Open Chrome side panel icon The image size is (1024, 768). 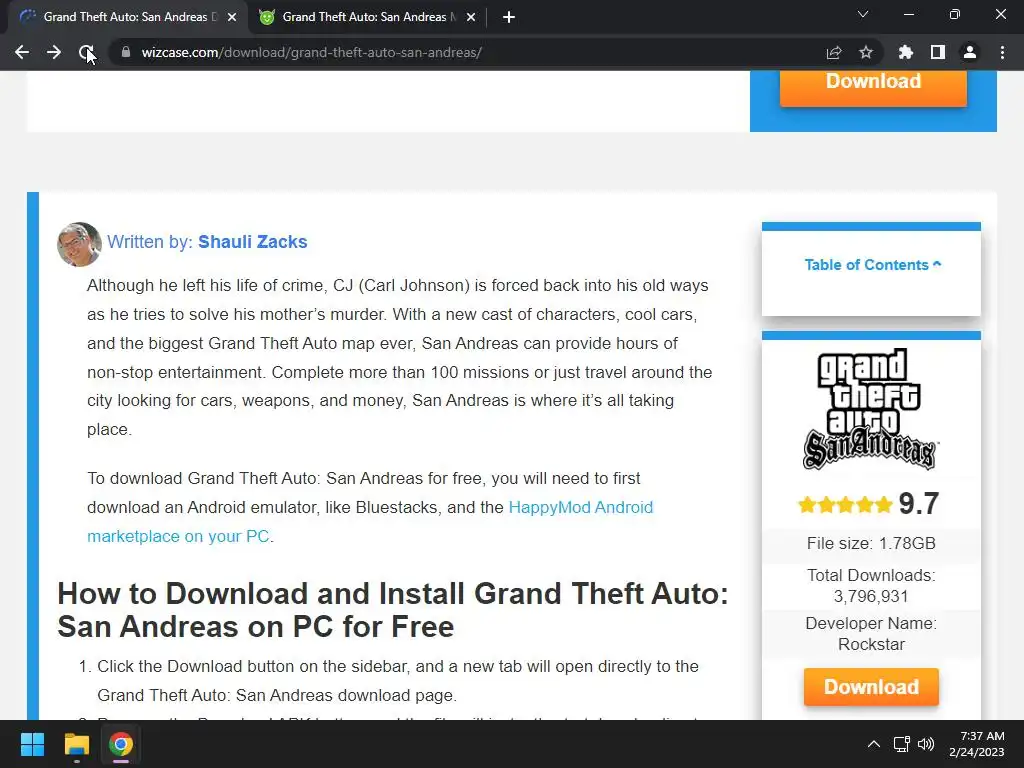tap(938, 52)
